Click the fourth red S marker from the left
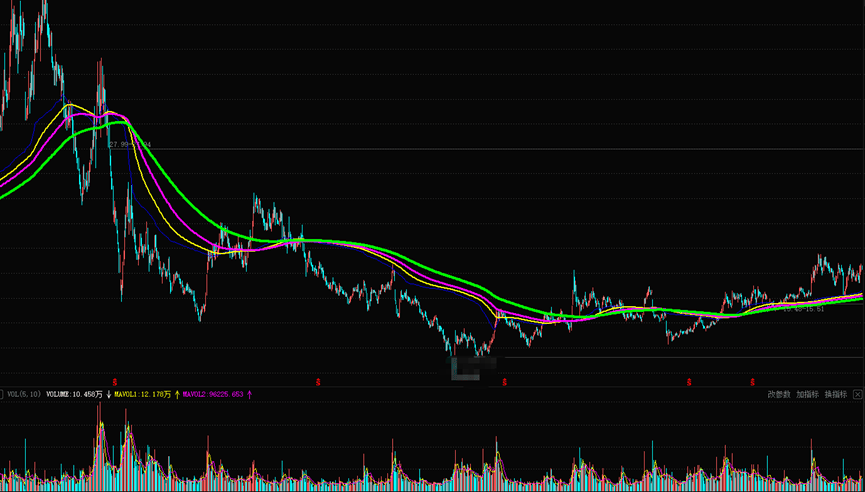865x492 pixels. pyautogui.click(x=689, y=381)
